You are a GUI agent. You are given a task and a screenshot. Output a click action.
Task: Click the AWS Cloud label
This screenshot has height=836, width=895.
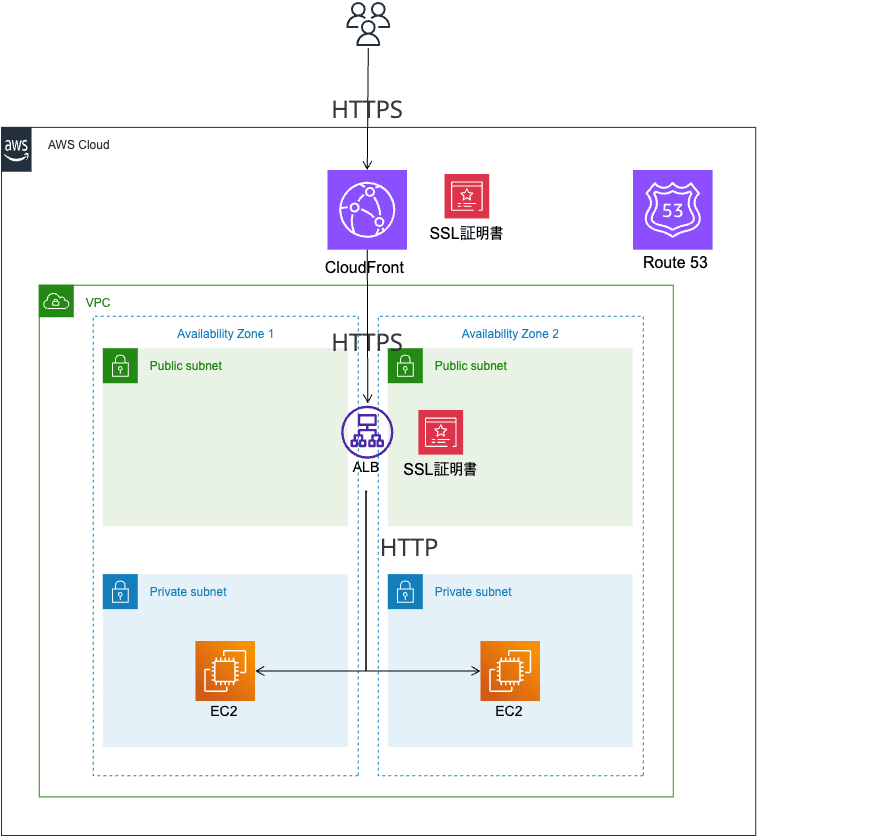coord(79,145)
